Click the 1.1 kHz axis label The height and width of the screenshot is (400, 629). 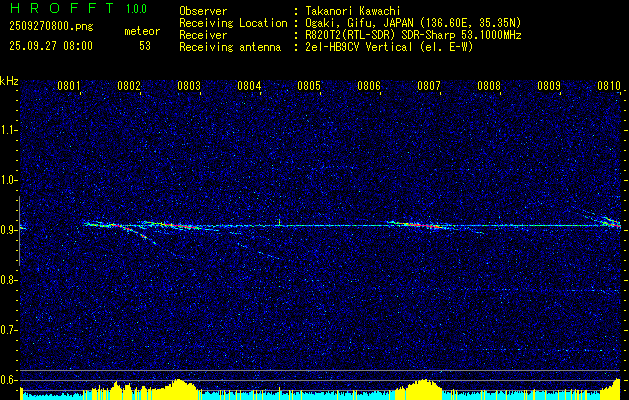click(9, 130)
